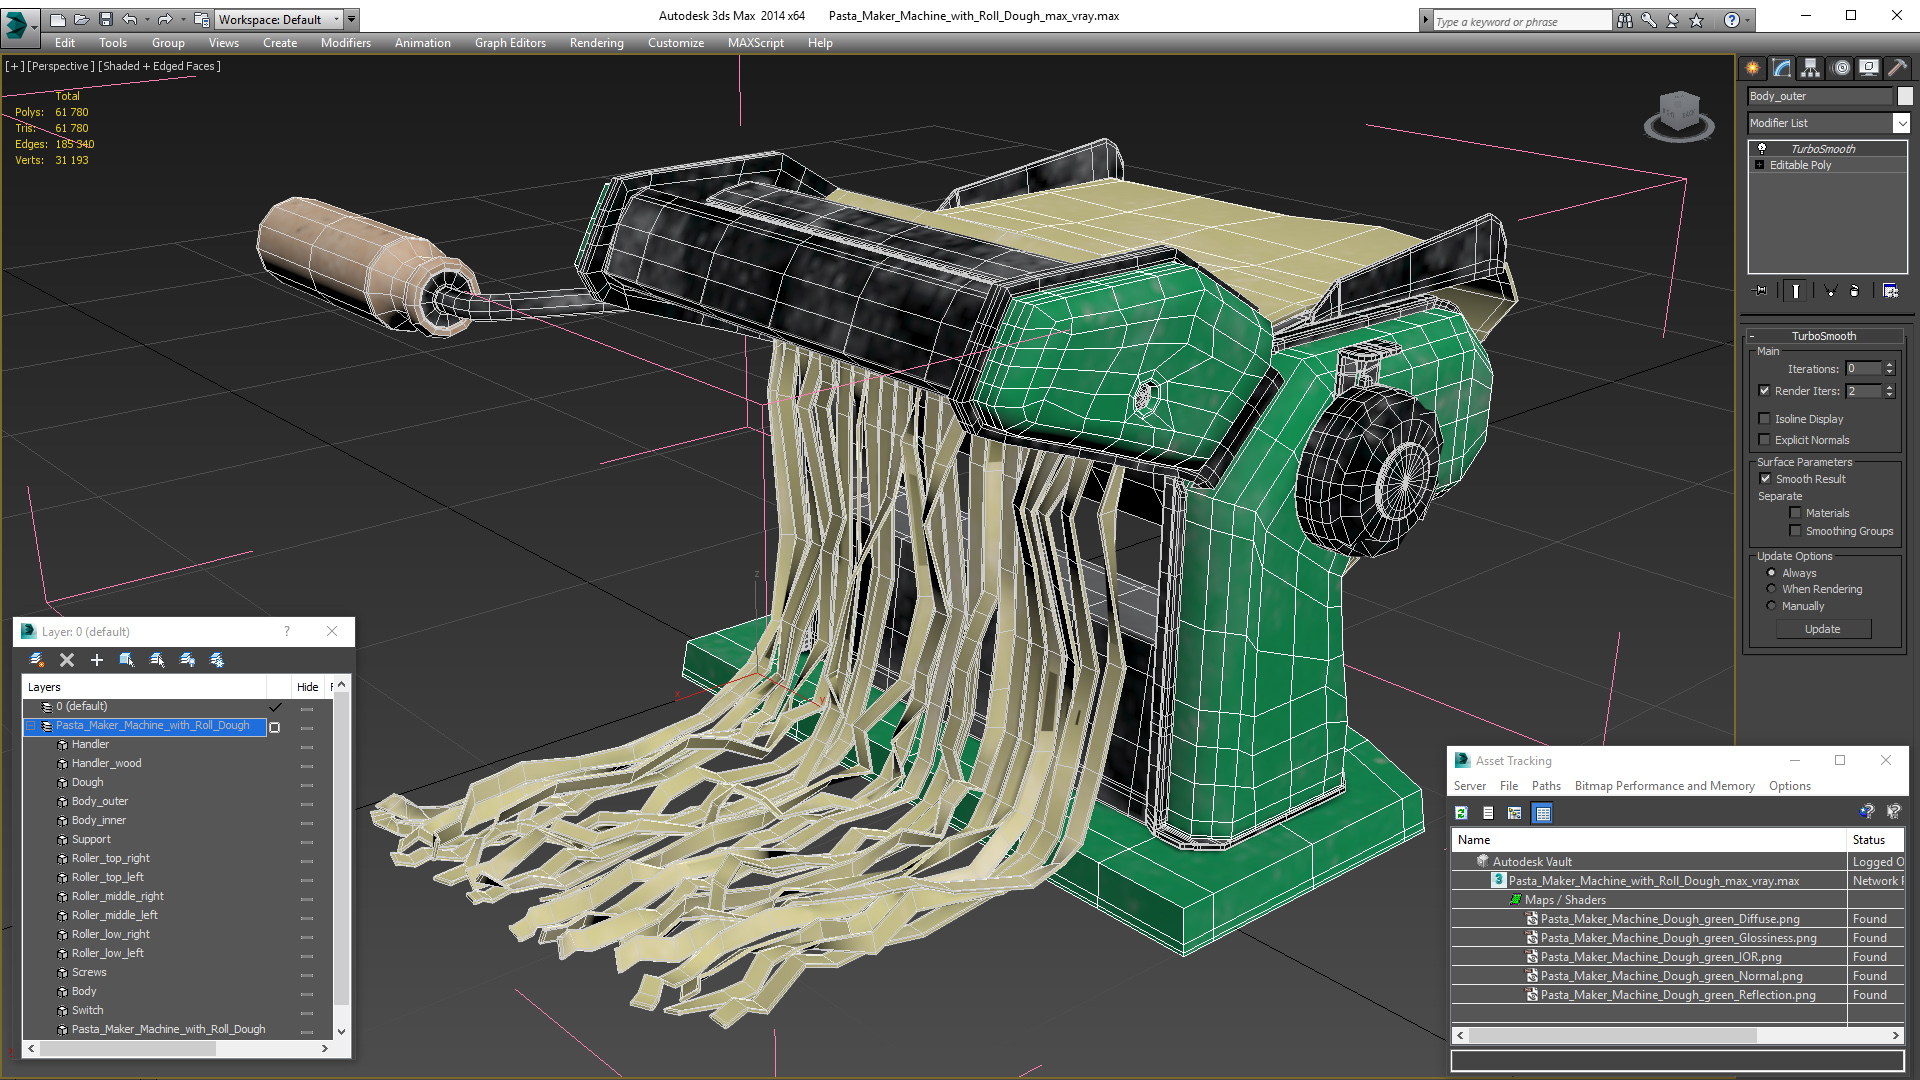Click Body_outer object color swatch

coord(1905,96)
